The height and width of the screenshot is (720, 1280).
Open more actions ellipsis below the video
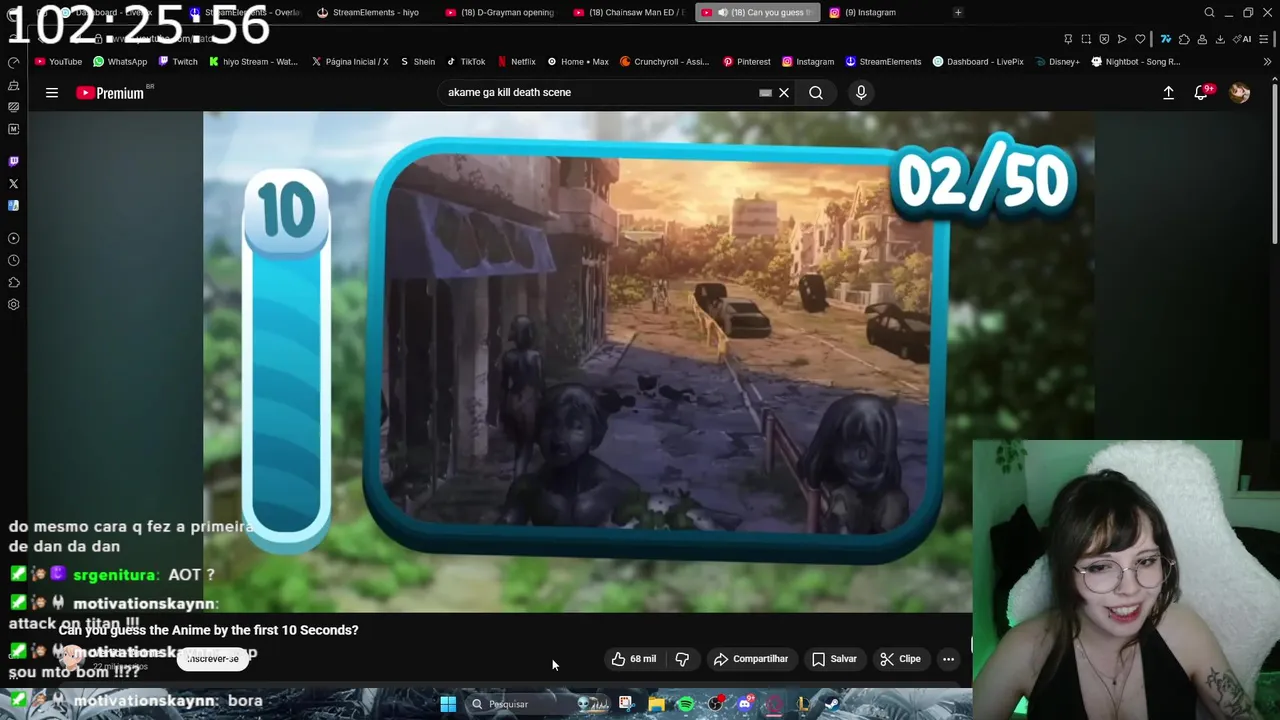pos(948,659)
